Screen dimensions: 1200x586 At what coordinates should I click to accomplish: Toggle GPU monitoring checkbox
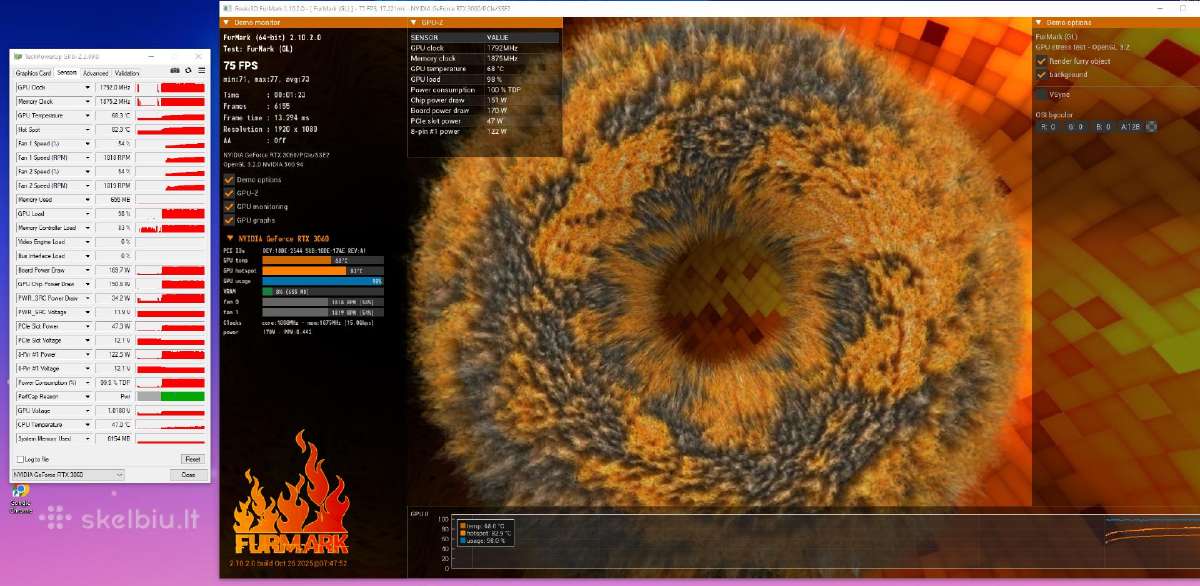[229, 206]
